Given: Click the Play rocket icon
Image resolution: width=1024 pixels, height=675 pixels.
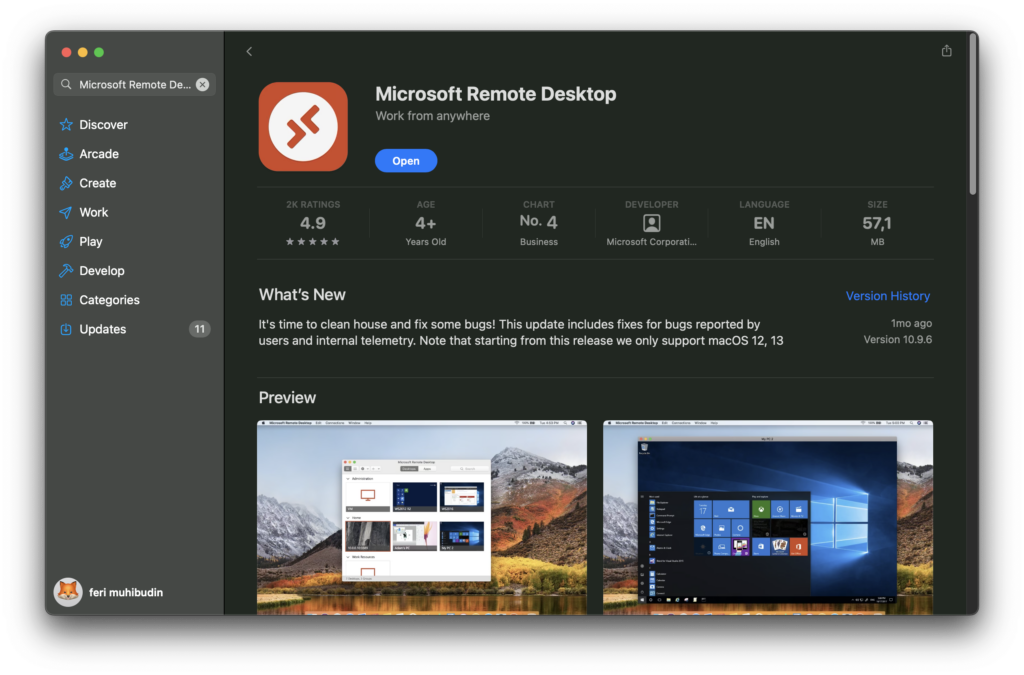Looking at the screenshot, I should tap(66, 242).
